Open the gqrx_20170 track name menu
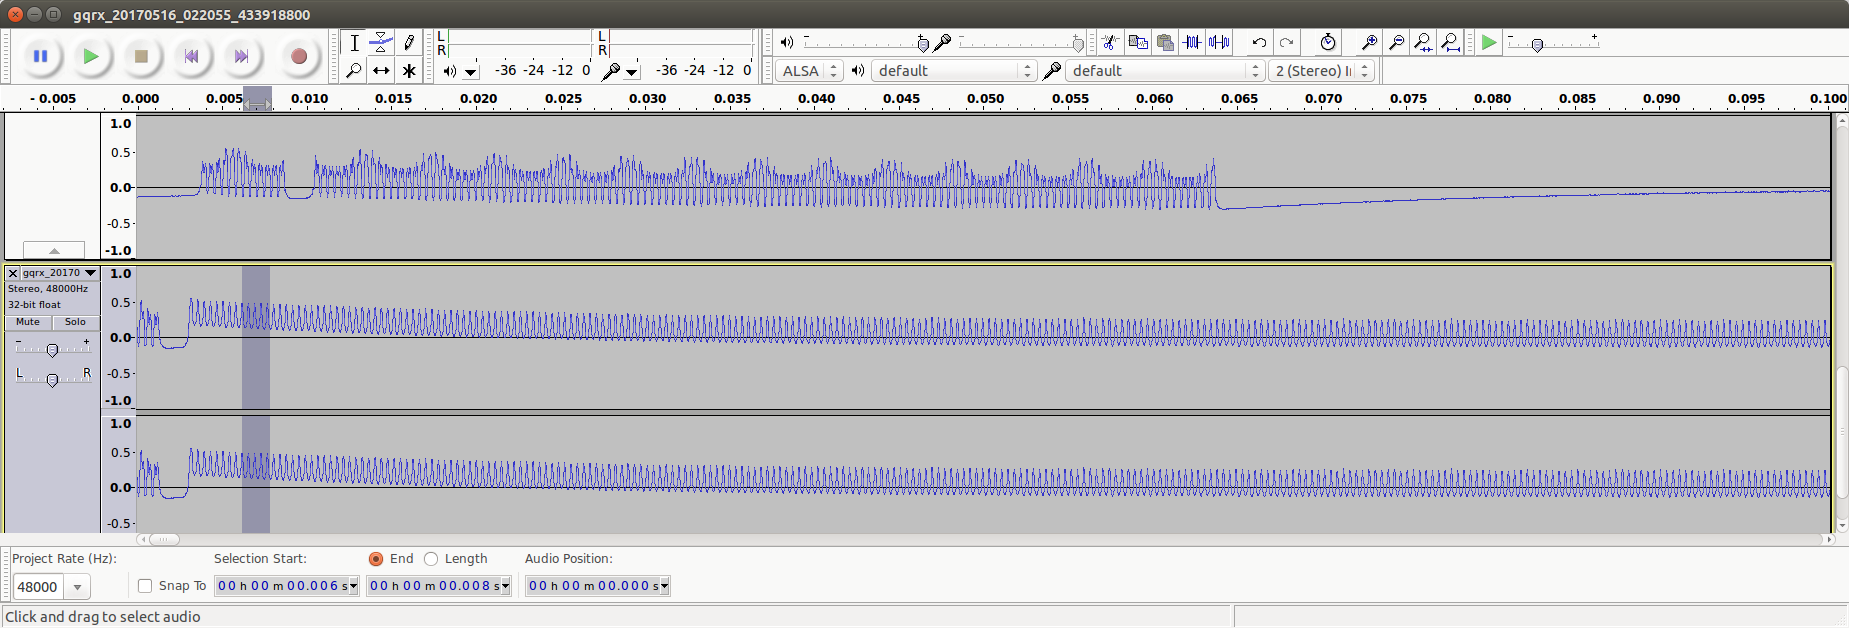This screenshot has width=1849, height=628. pyautogui.click(x=60, y=273)
